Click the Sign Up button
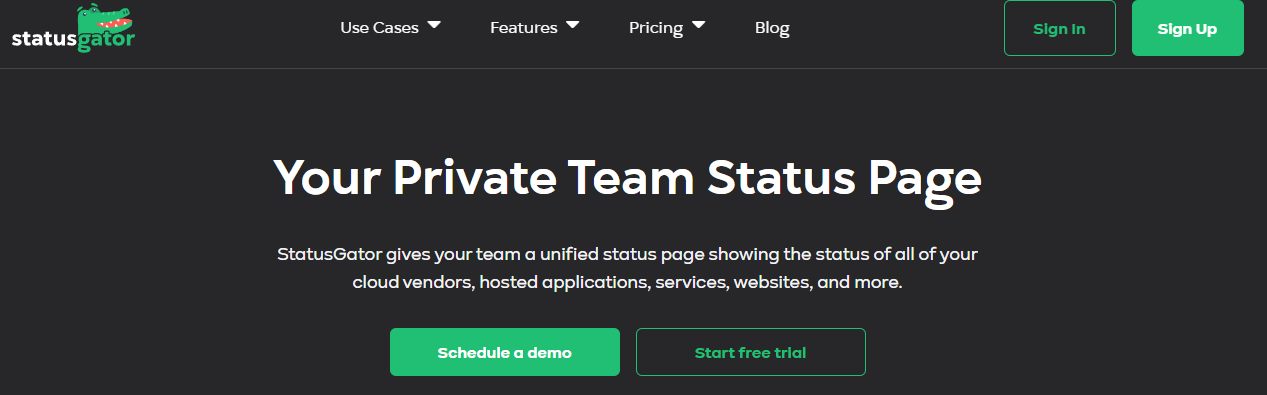 pos(1187,28)
